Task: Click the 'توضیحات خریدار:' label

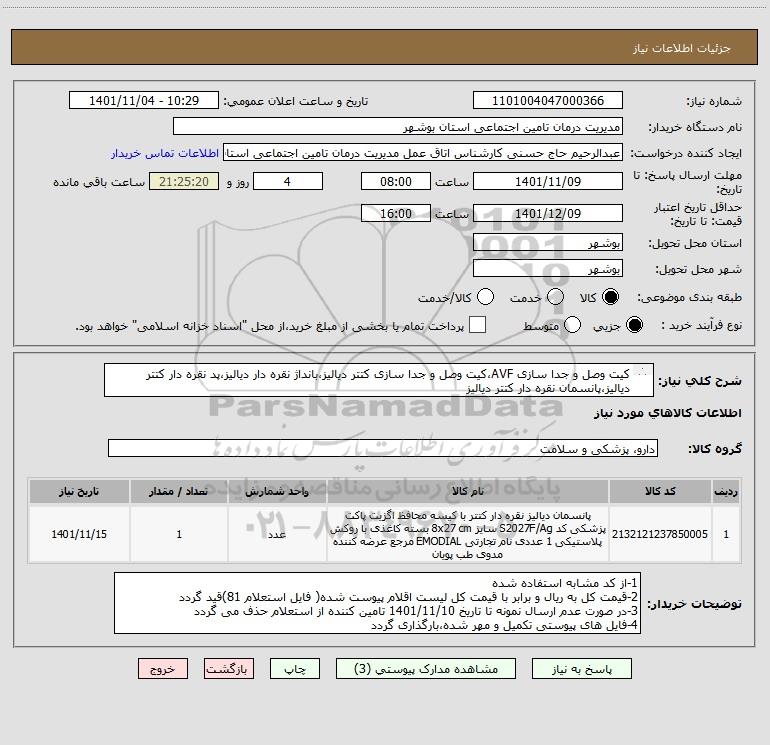Action: click(694, 604)
